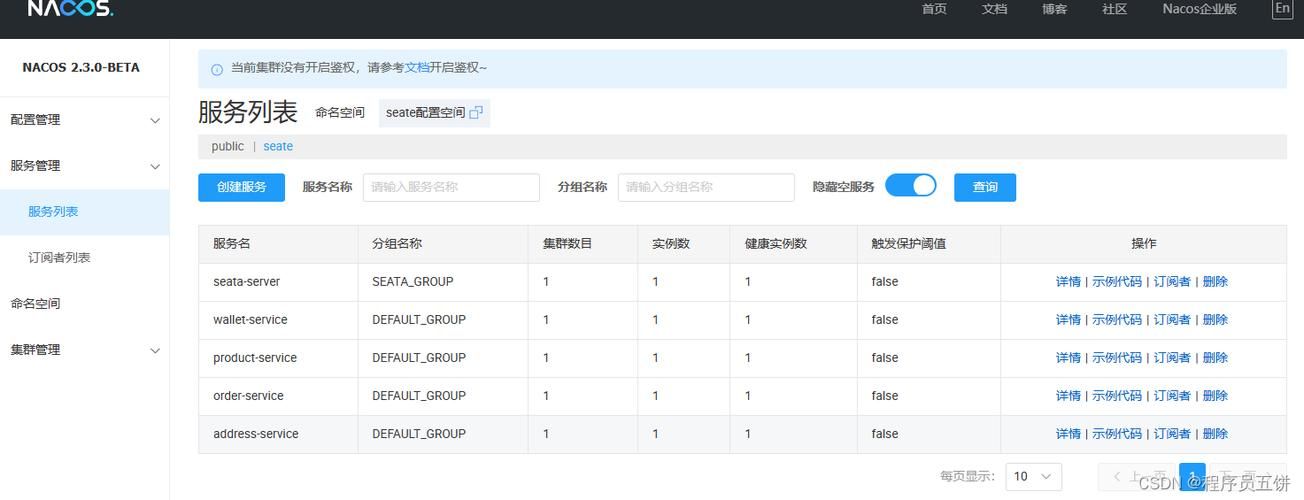Focus the 分组名称 input field
The width and height of the screenshot is (1304, 500).
pos(706,187)
